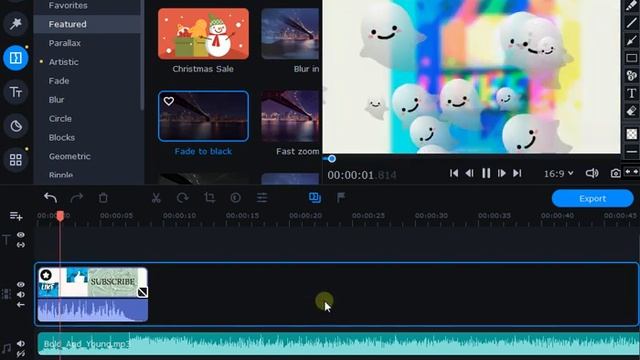Open the Transitions tab in sidebar
The image size is (640, 360).
tap(16, 58)
